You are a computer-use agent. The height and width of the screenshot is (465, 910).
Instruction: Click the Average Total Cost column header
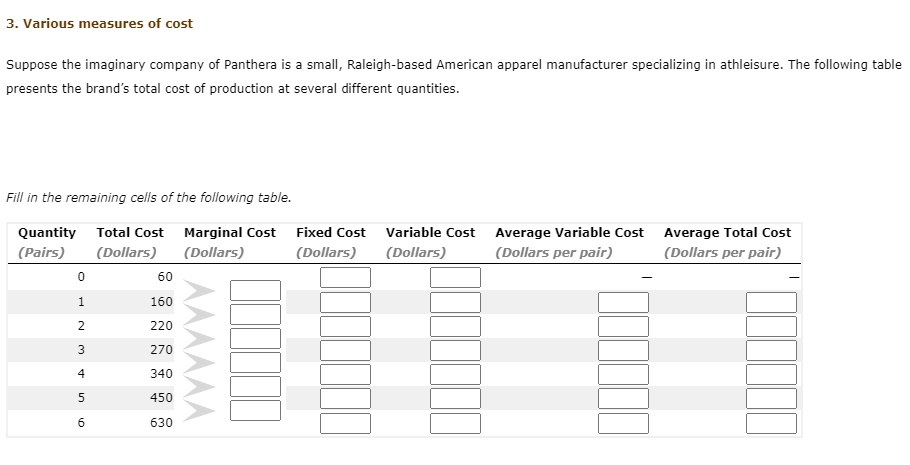(x=727, y=233)
